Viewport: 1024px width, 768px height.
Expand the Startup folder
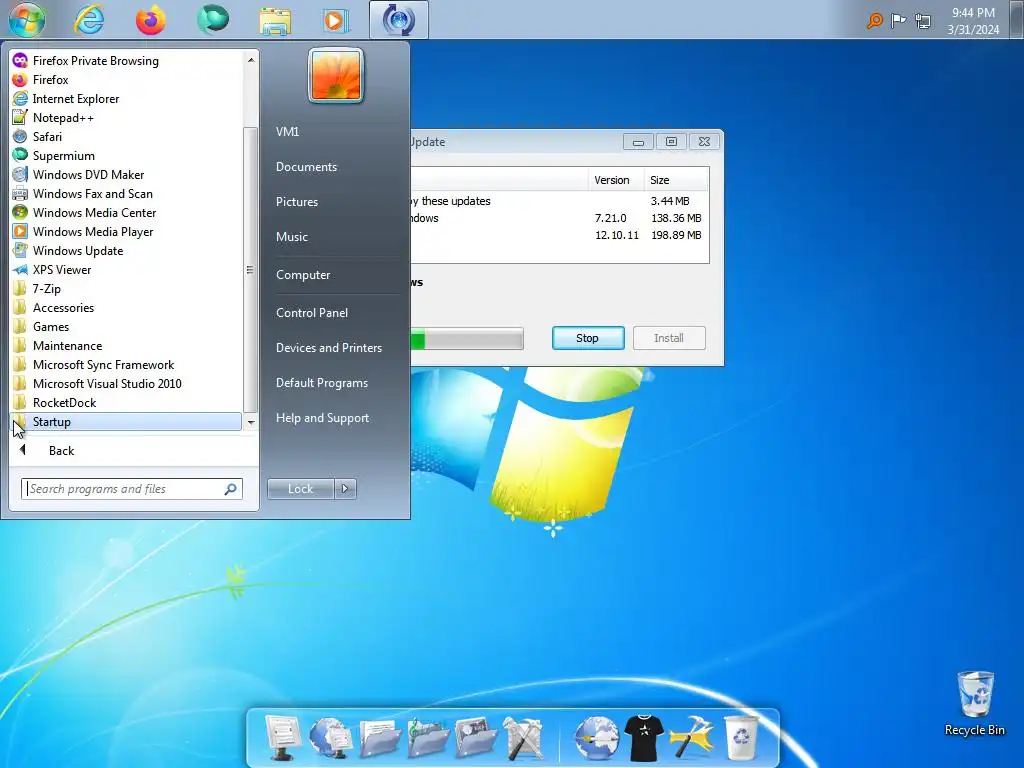pyautogui.click(x=126, y=422)
